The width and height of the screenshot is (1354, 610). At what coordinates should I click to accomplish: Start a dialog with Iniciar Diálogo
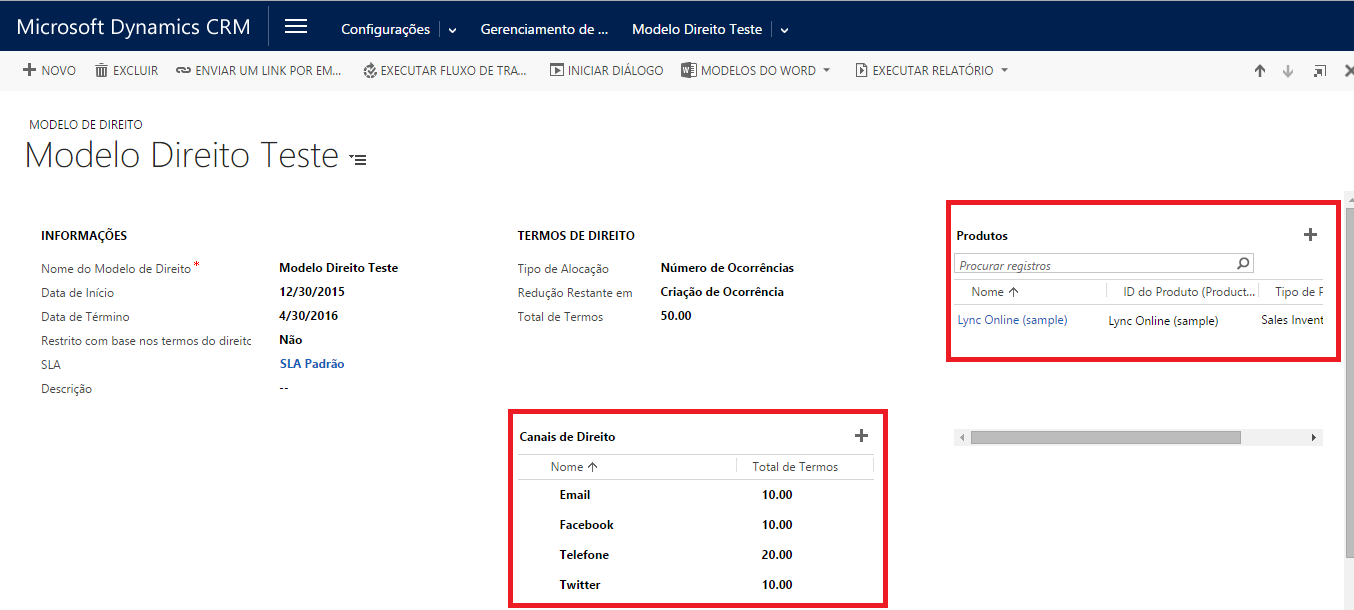pyautogui.click(x=606, y=71)
